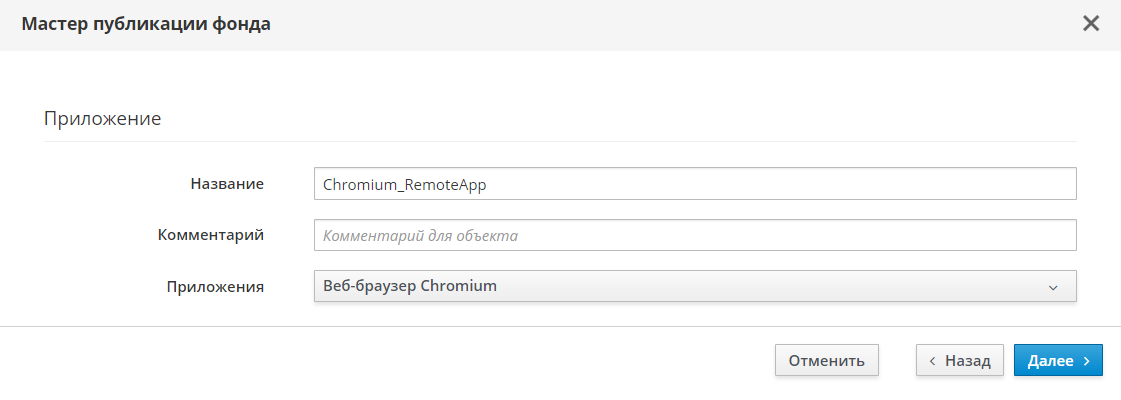Image resolution: width=1121 pixels, height=400 pixels.
Task: Go back with the Назад button
Action: pyautogui.click(x=959, y=361)
